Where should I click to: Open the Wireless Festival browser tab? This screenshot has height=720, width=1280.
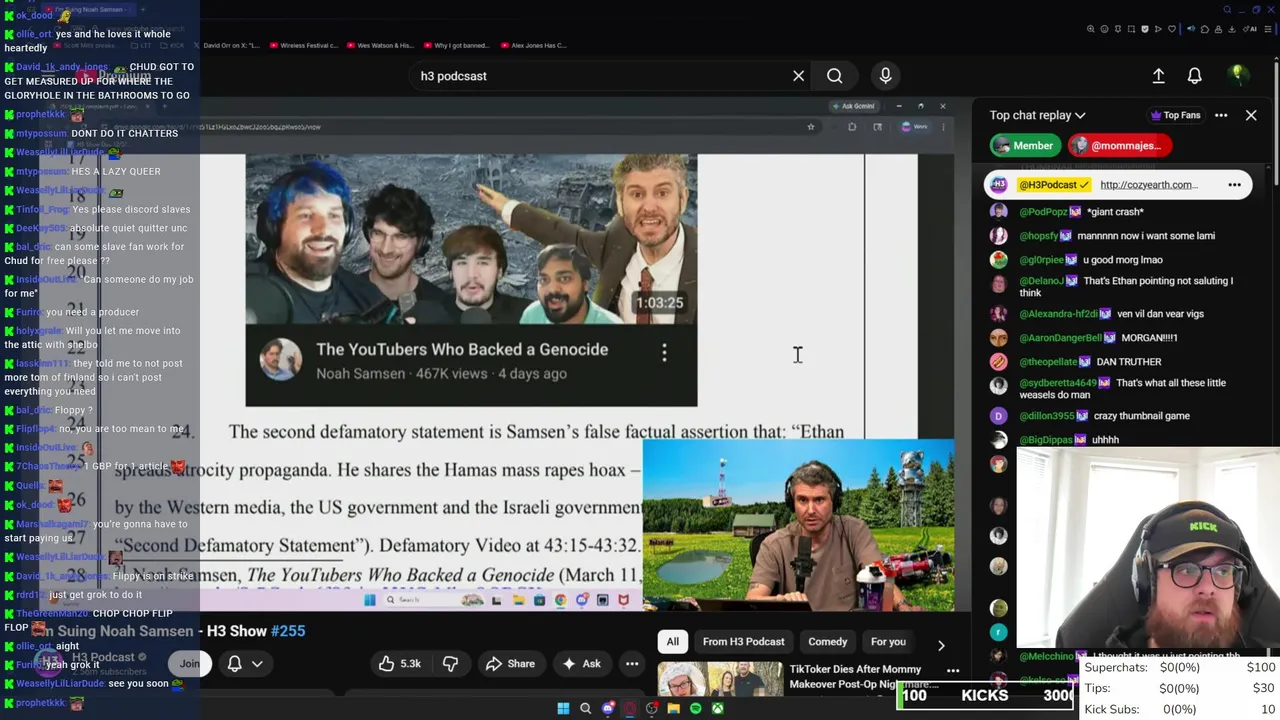click(x=302, y=45)
